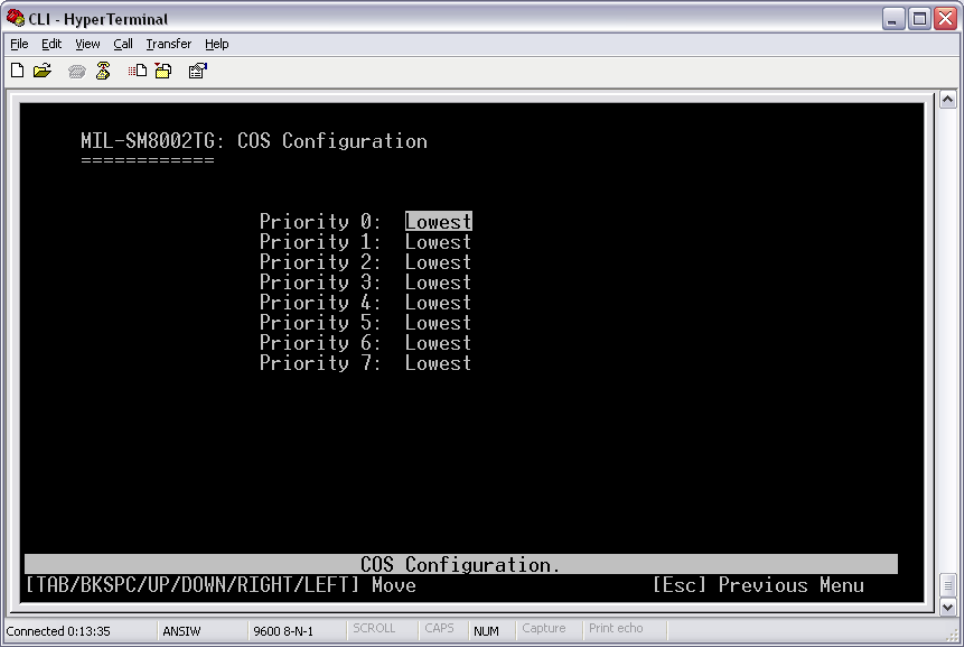
Task: Open the Call menu
Action: tap(122, 44)
